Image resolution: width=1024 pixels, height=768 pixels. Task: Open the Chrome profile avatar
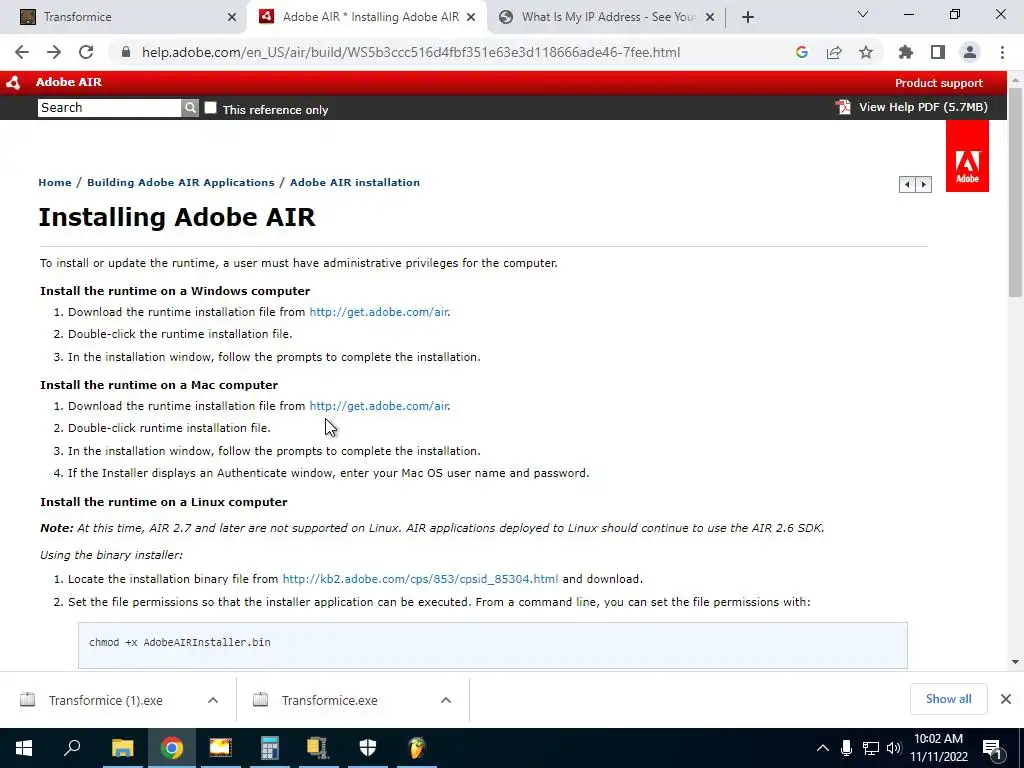(970, 52)
